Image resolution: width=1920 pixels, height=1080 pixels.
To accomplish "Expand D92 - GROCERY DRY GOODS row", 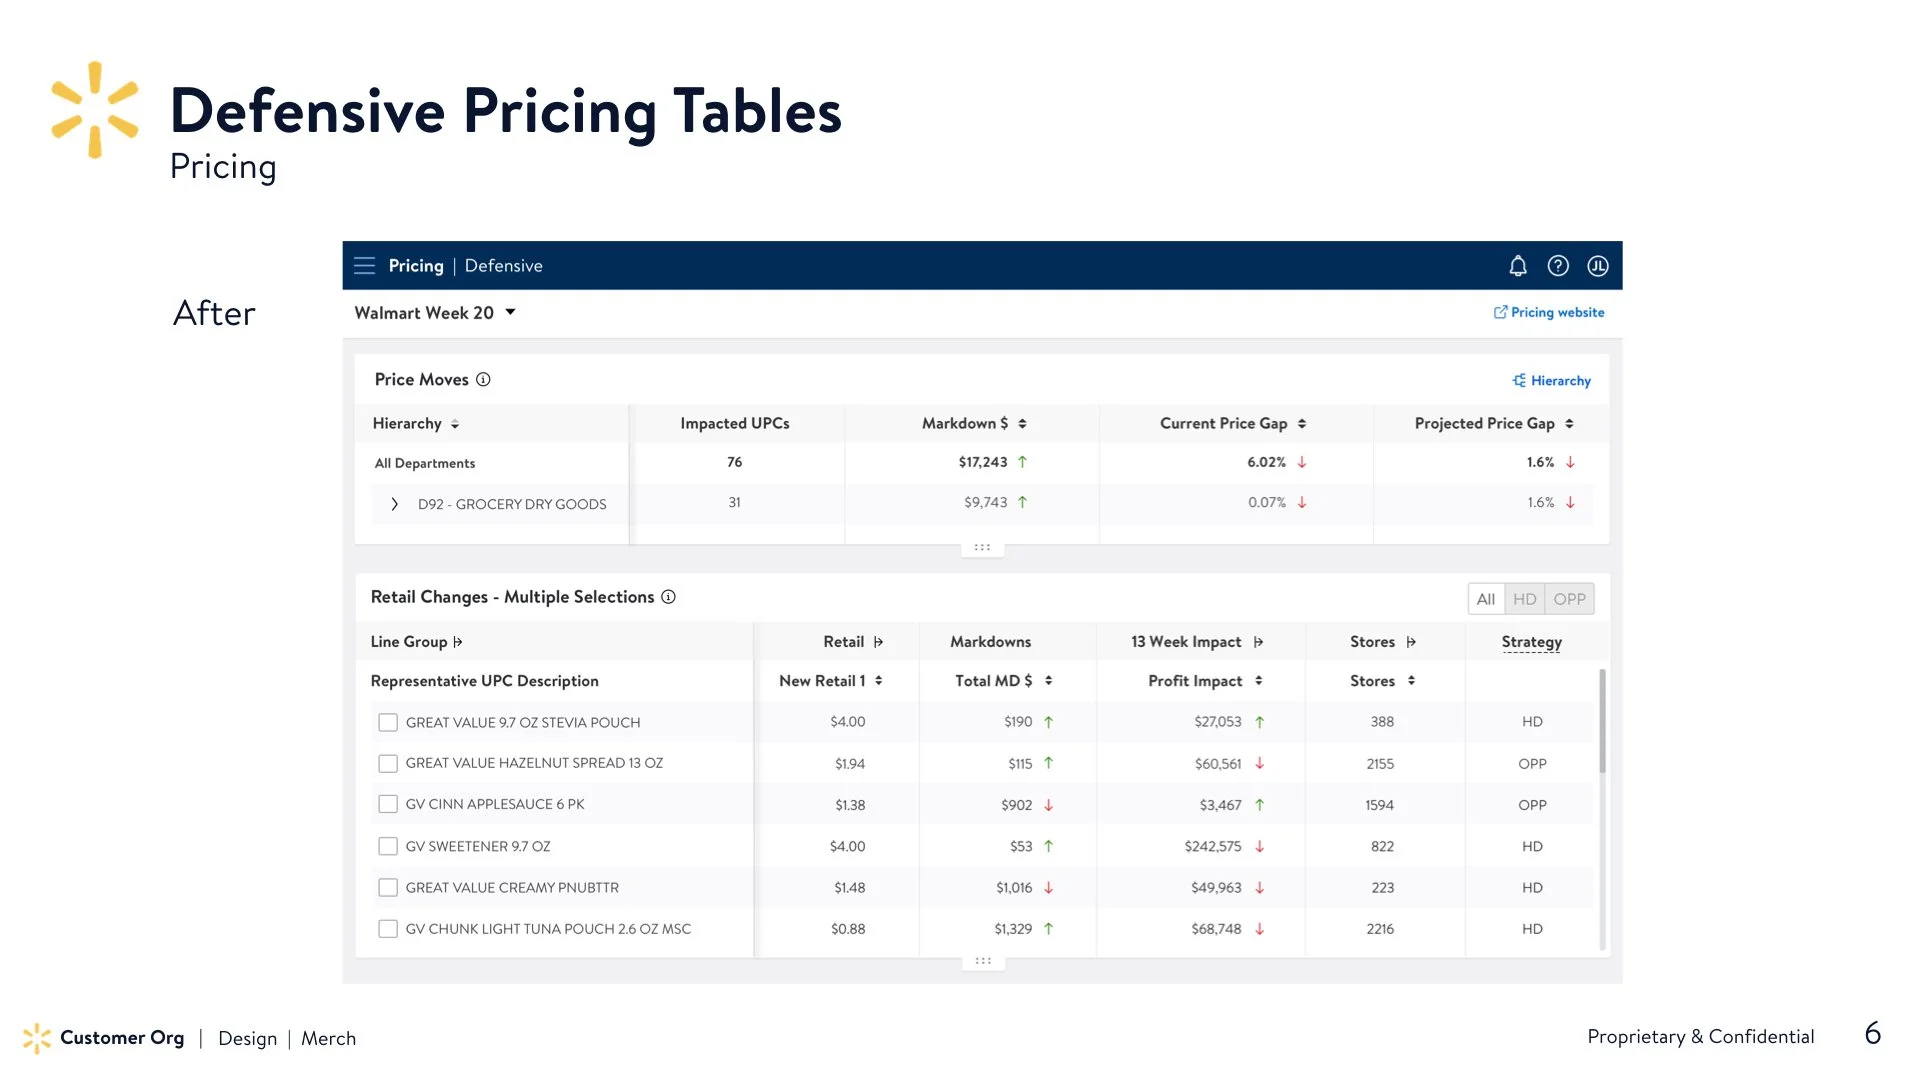I will tap(394, 504).
